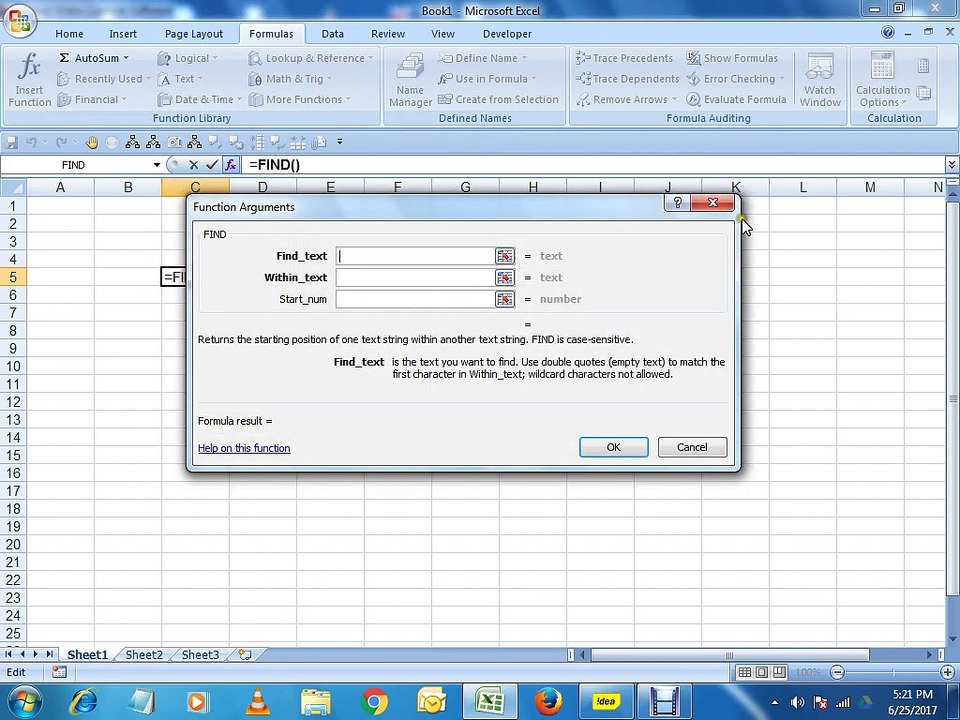Cancel the formula entry with X

193,165
